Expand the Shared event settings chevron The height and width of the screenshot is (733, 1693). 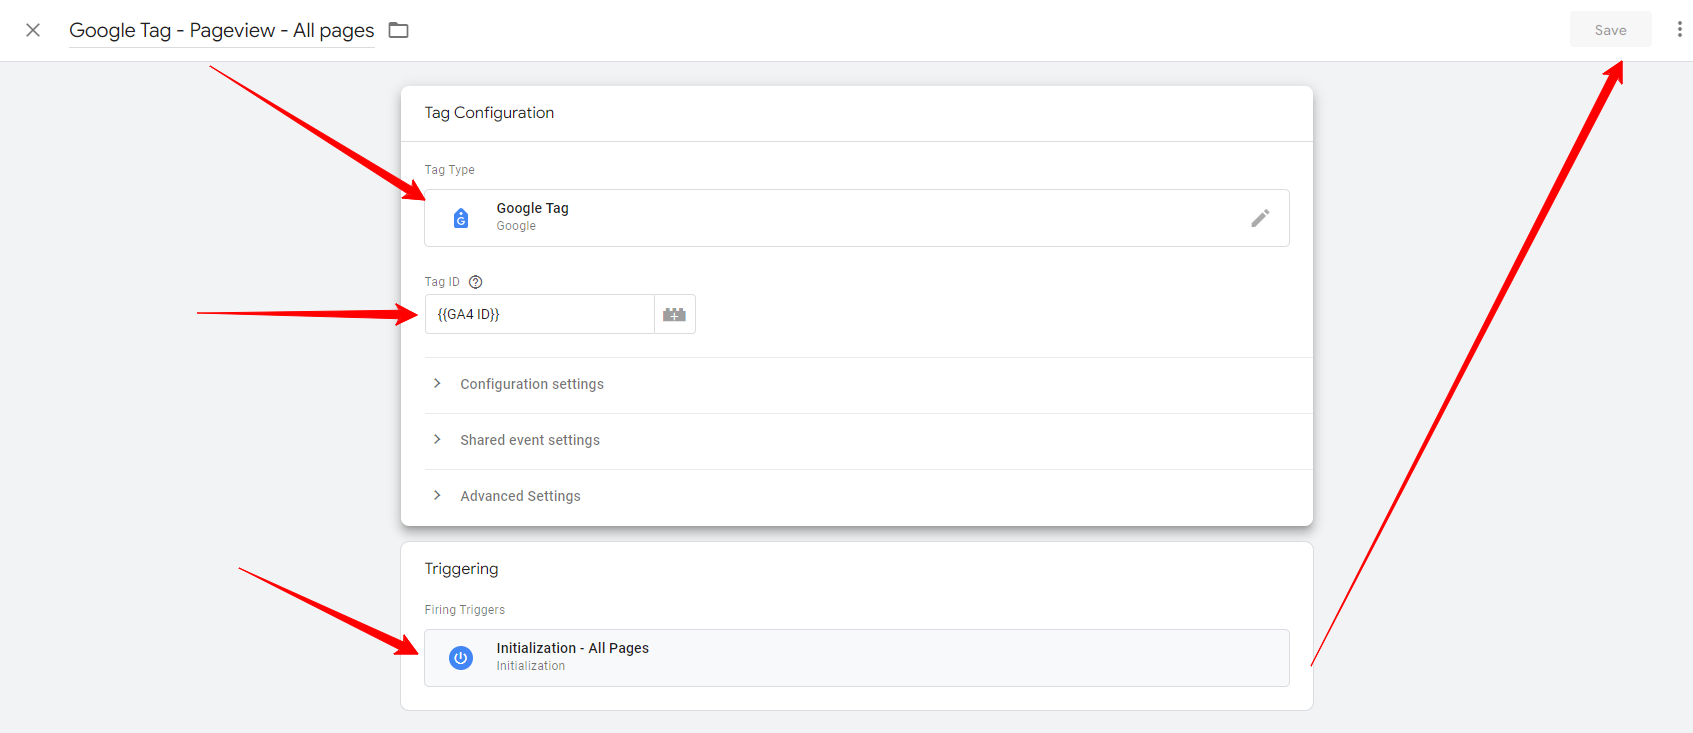(x=437, y=440)
